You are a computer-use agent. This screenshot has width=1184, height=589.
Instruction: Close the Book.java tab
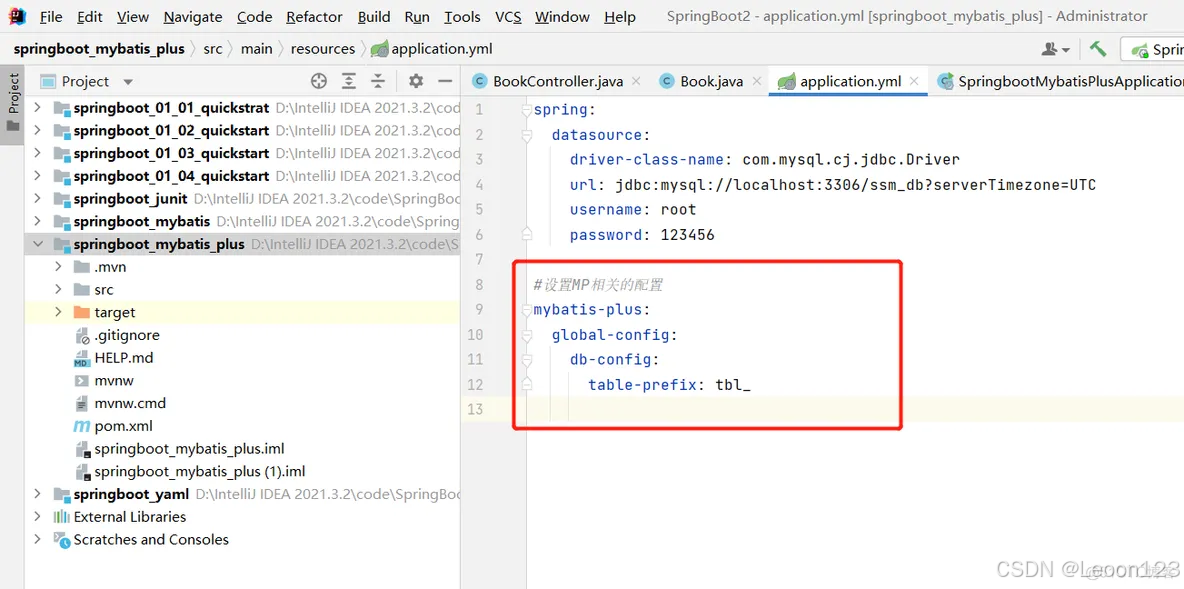click(x=756, y=81)
